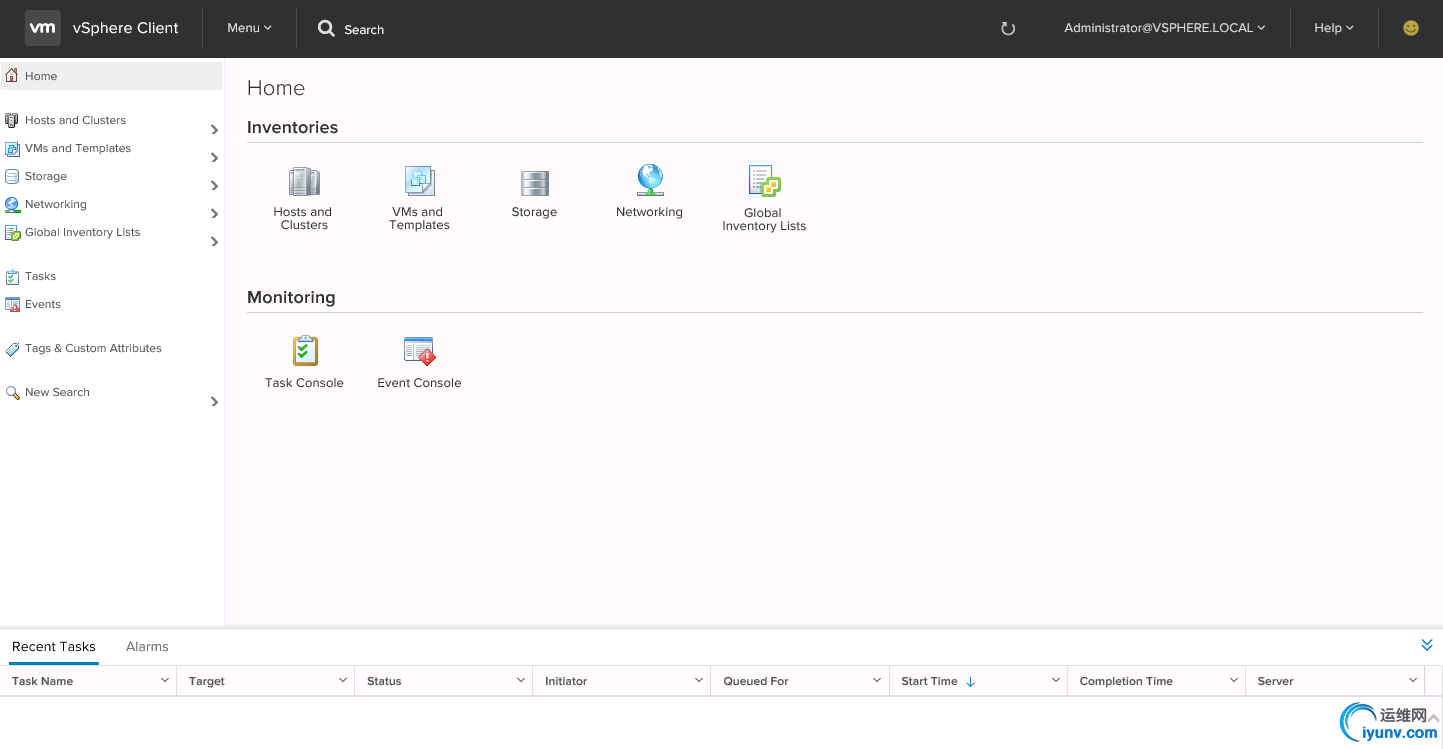Open the Event Console icon

click(x=420, y=351)
